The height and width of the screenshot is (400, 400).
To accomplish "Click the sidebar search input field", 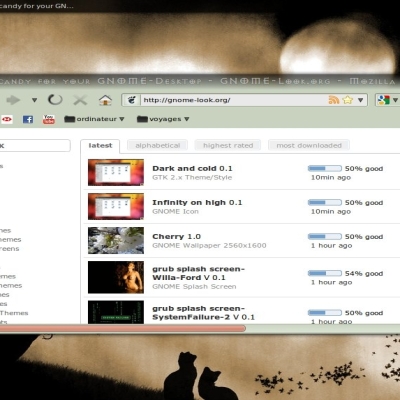I will point(35,146).
